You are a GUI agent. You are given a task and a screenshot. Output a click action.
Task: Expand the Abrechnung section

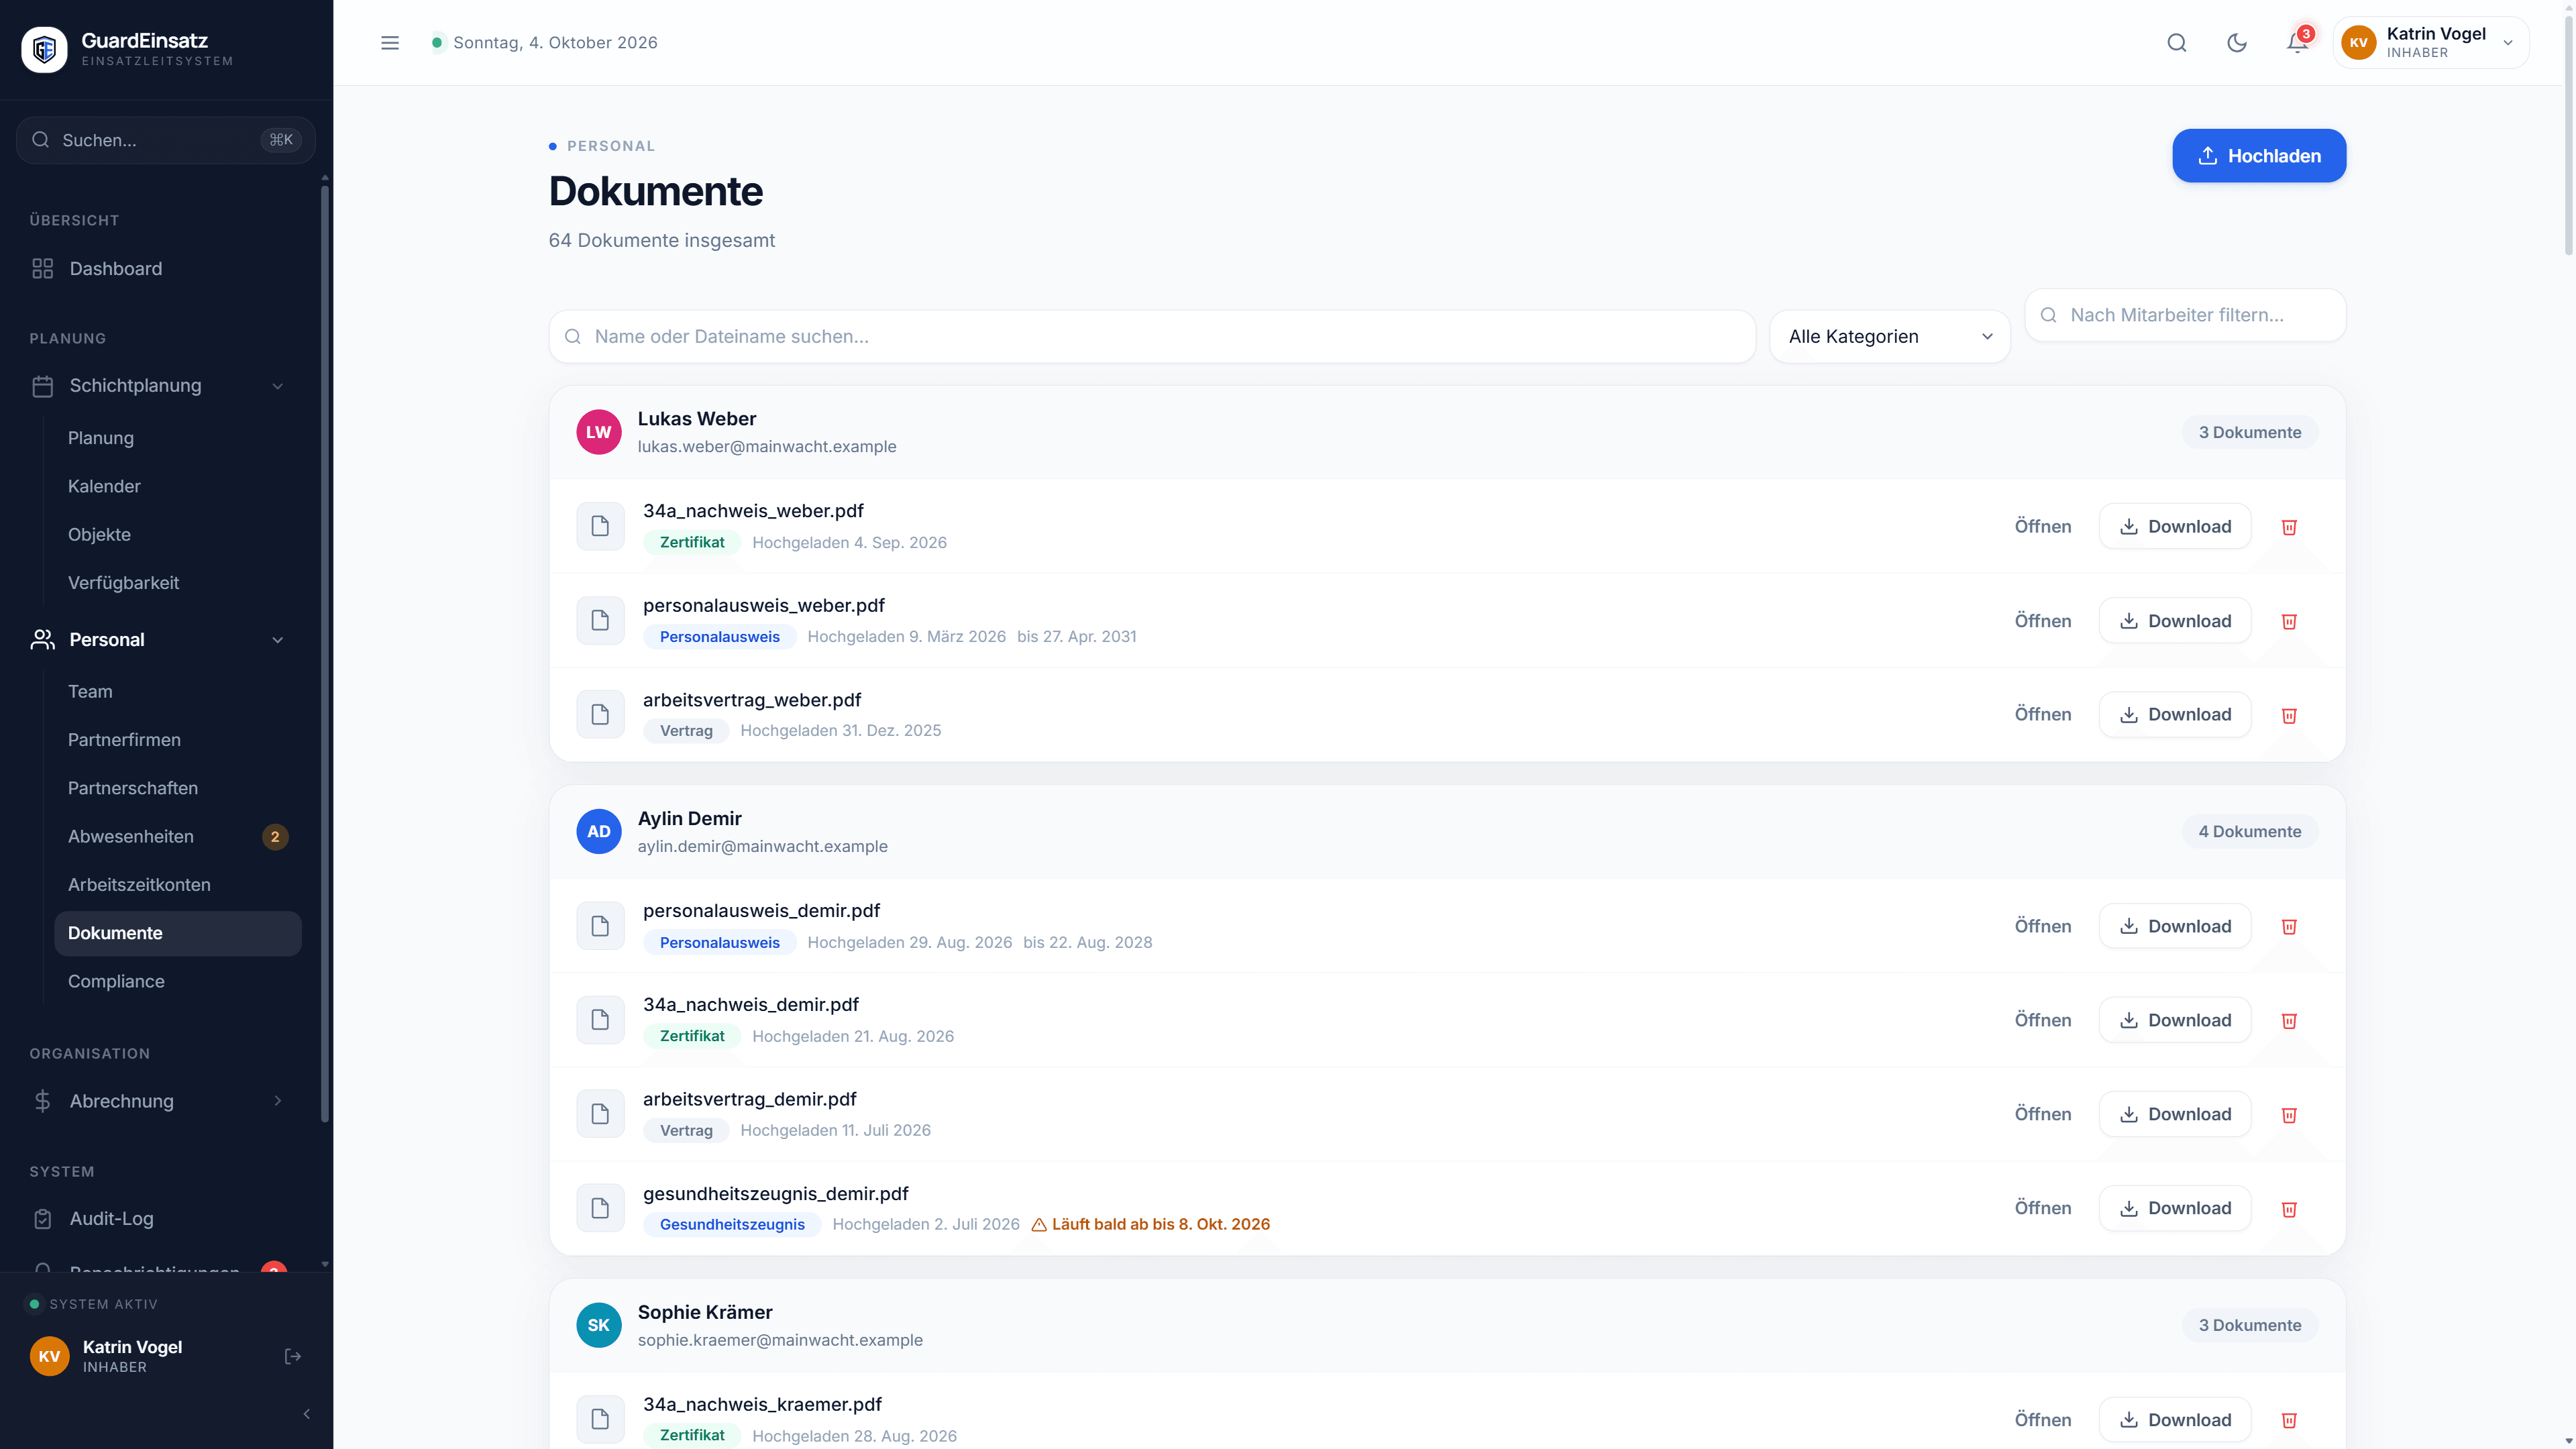(166, 1101)
